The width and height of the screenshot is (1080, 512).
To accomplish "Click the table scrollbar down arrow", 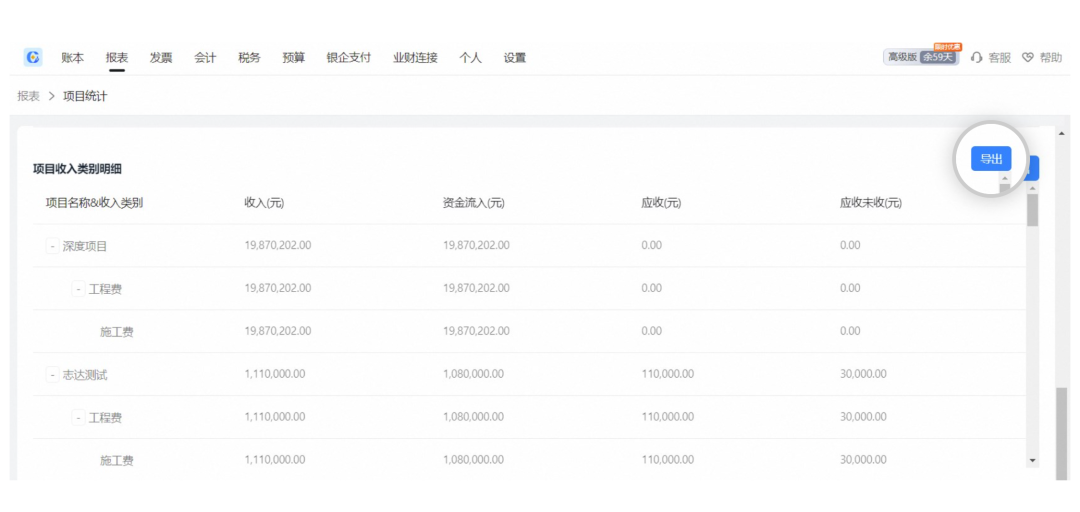I will click(1033, 459).
